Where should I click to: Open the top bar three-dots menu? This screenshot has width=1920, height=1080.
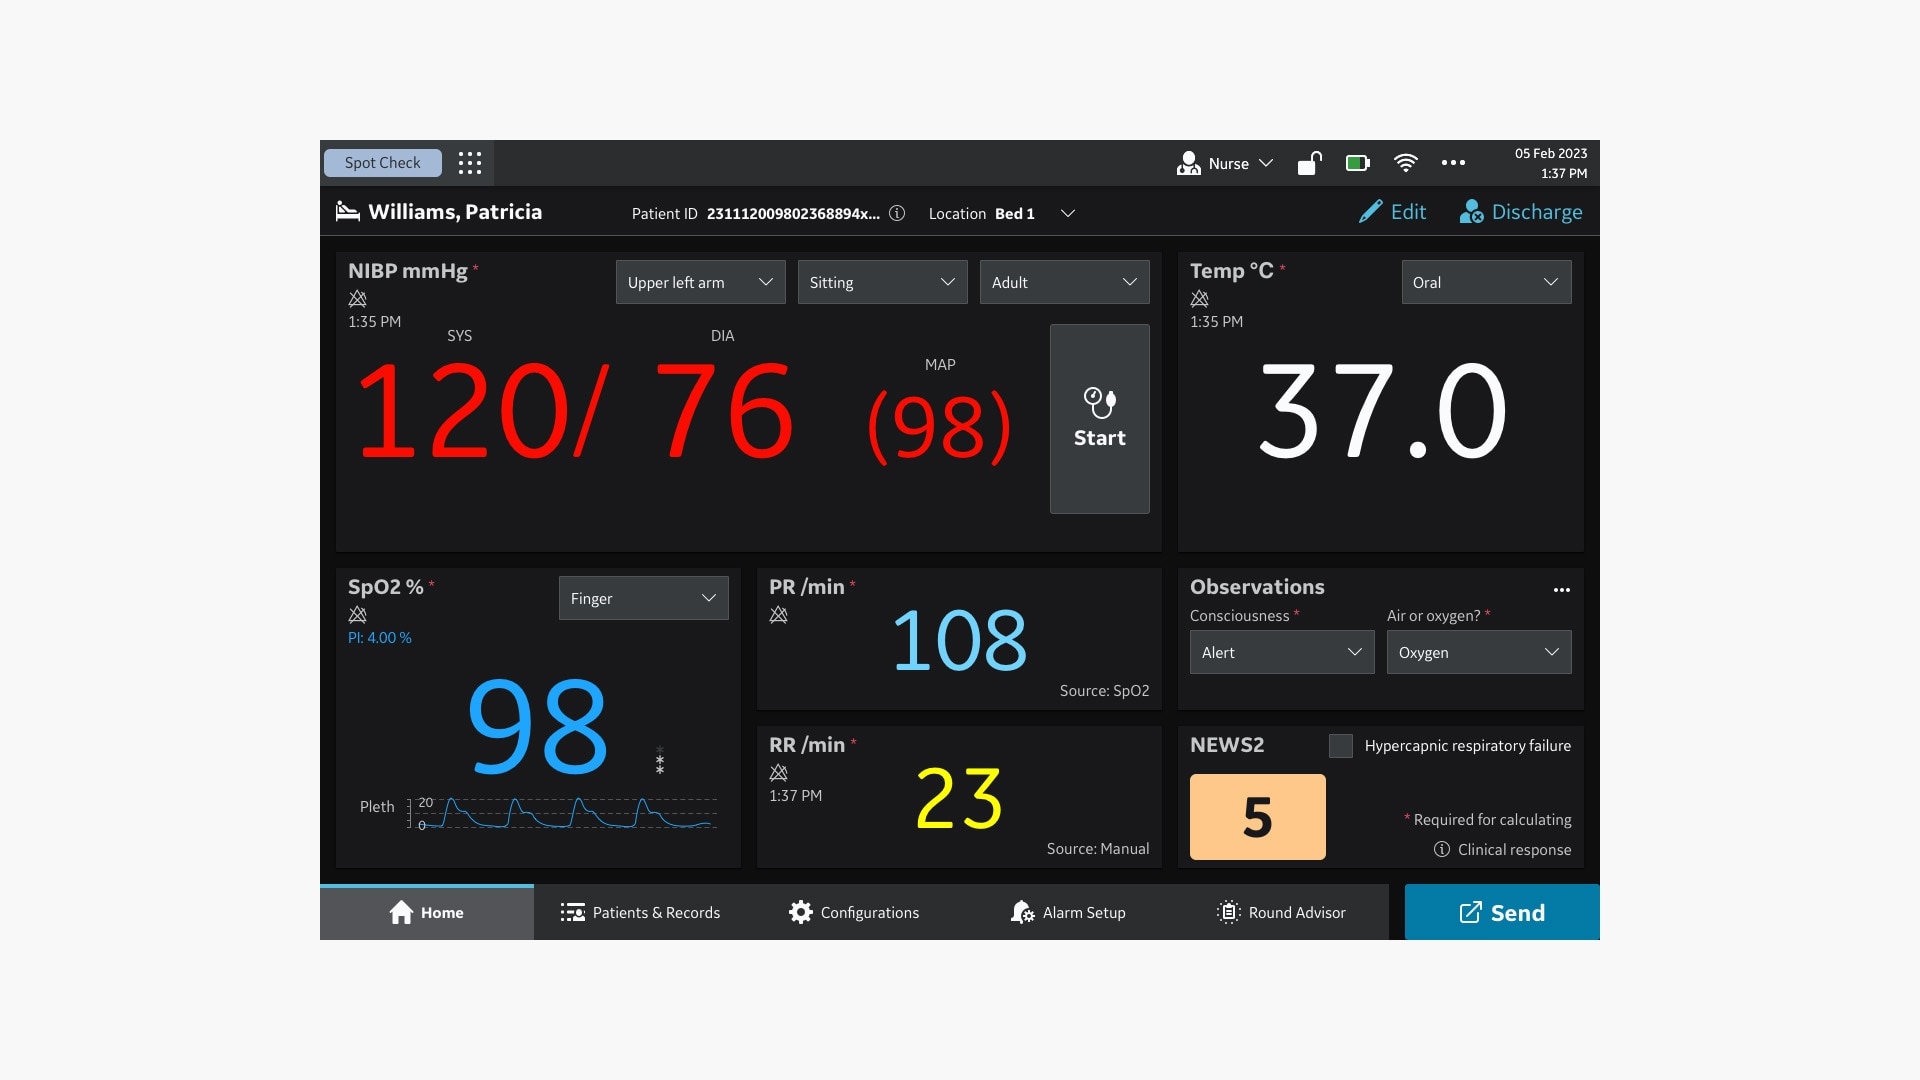tap(1453, 163)
